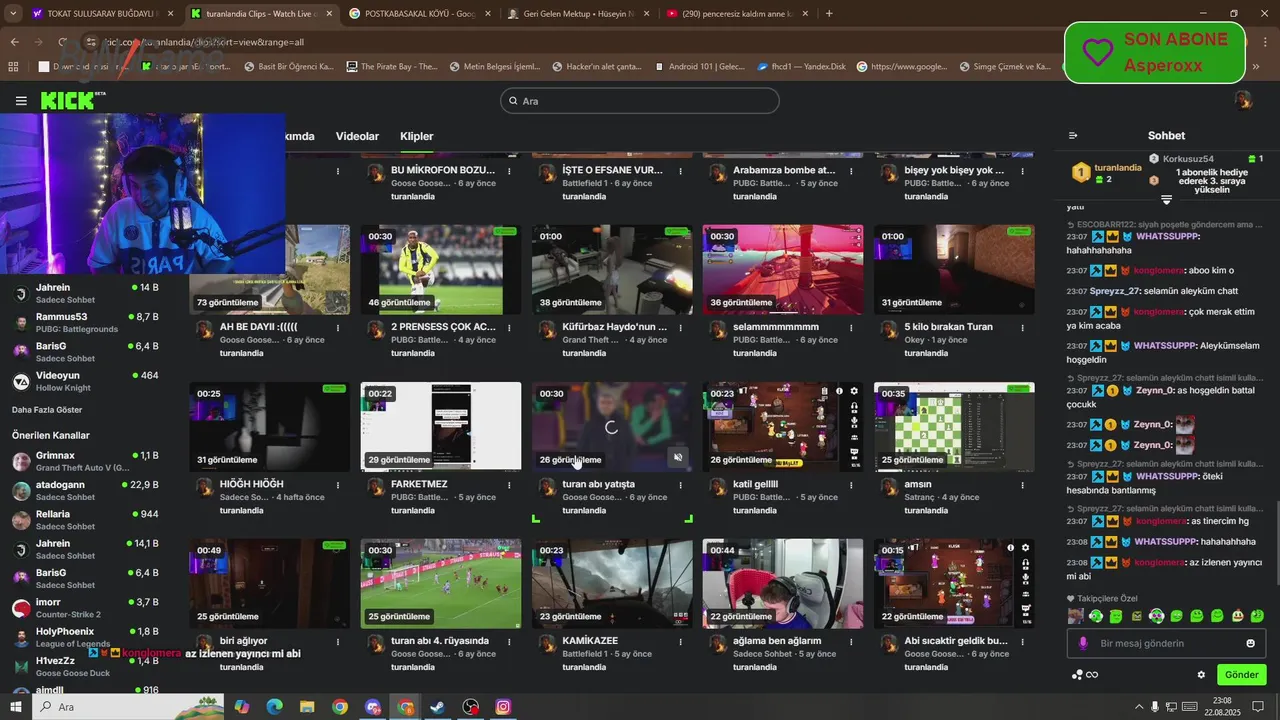Open options menu for katil gellllll clip
The image size is (1280, 720).
click(852, 484)
